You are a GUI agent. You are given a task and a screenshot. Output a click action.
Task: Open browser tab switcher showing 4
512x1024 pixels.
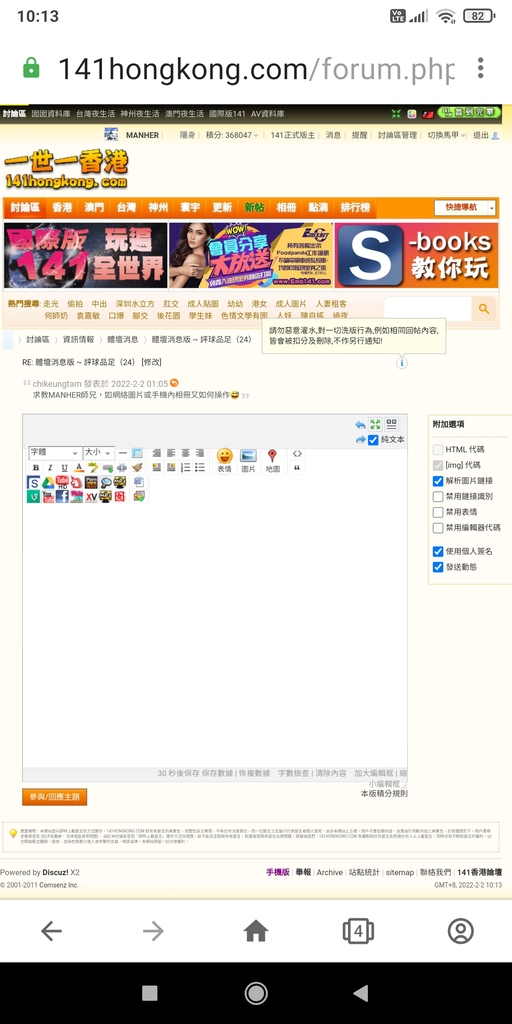tap(358, 931)
